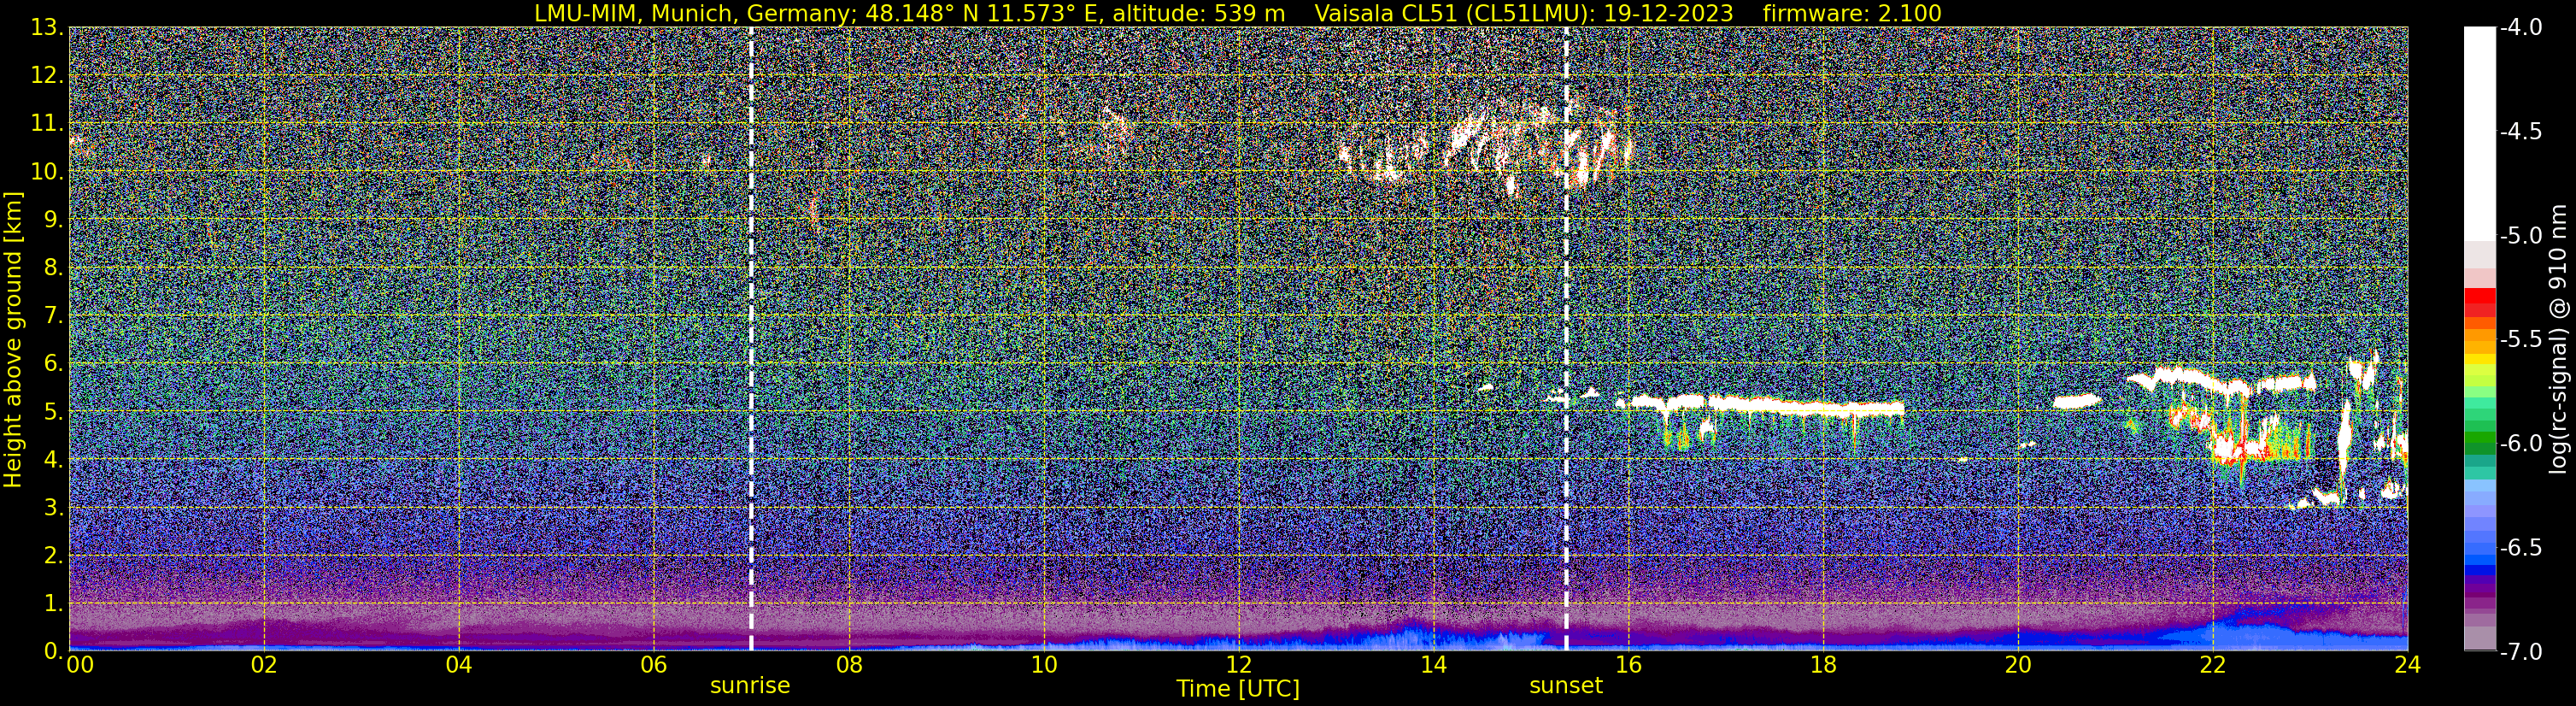Click the y-axis tick label '4.'
The width and height of the screenshot is (2576, 706).
coord(53,460)
